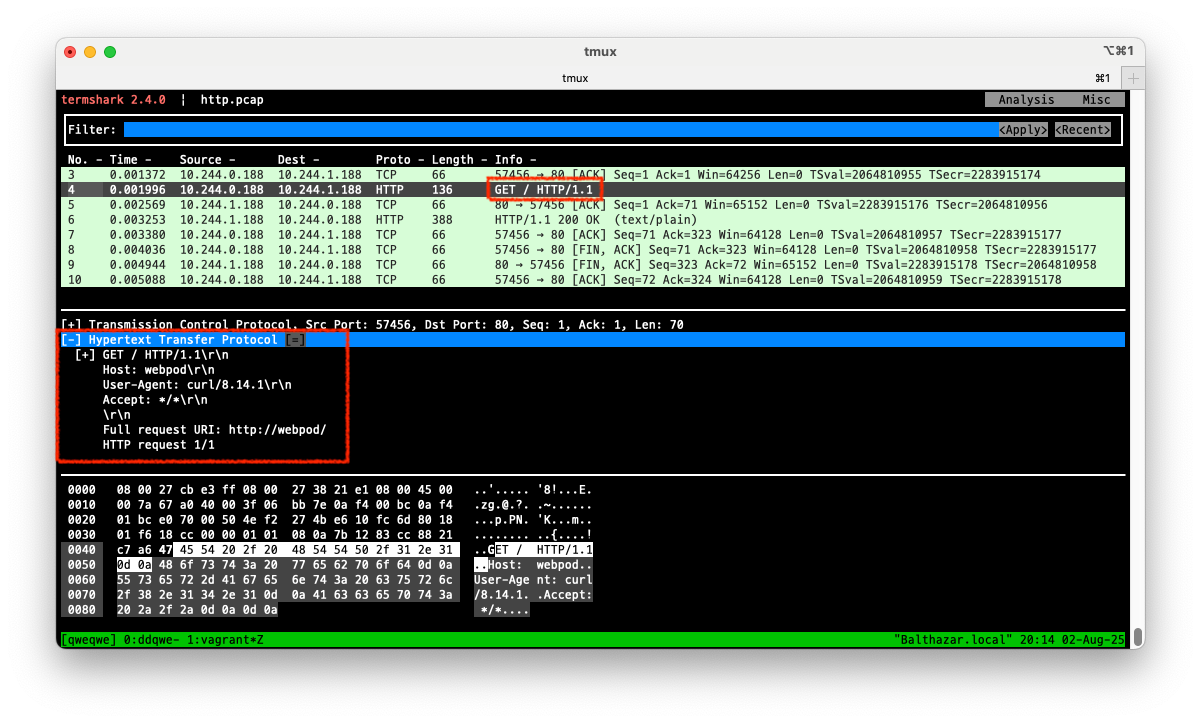Screen dimensions: 1201x723
Task: Expand the Transmission Control Protocol section
Action: pos(71,325)
